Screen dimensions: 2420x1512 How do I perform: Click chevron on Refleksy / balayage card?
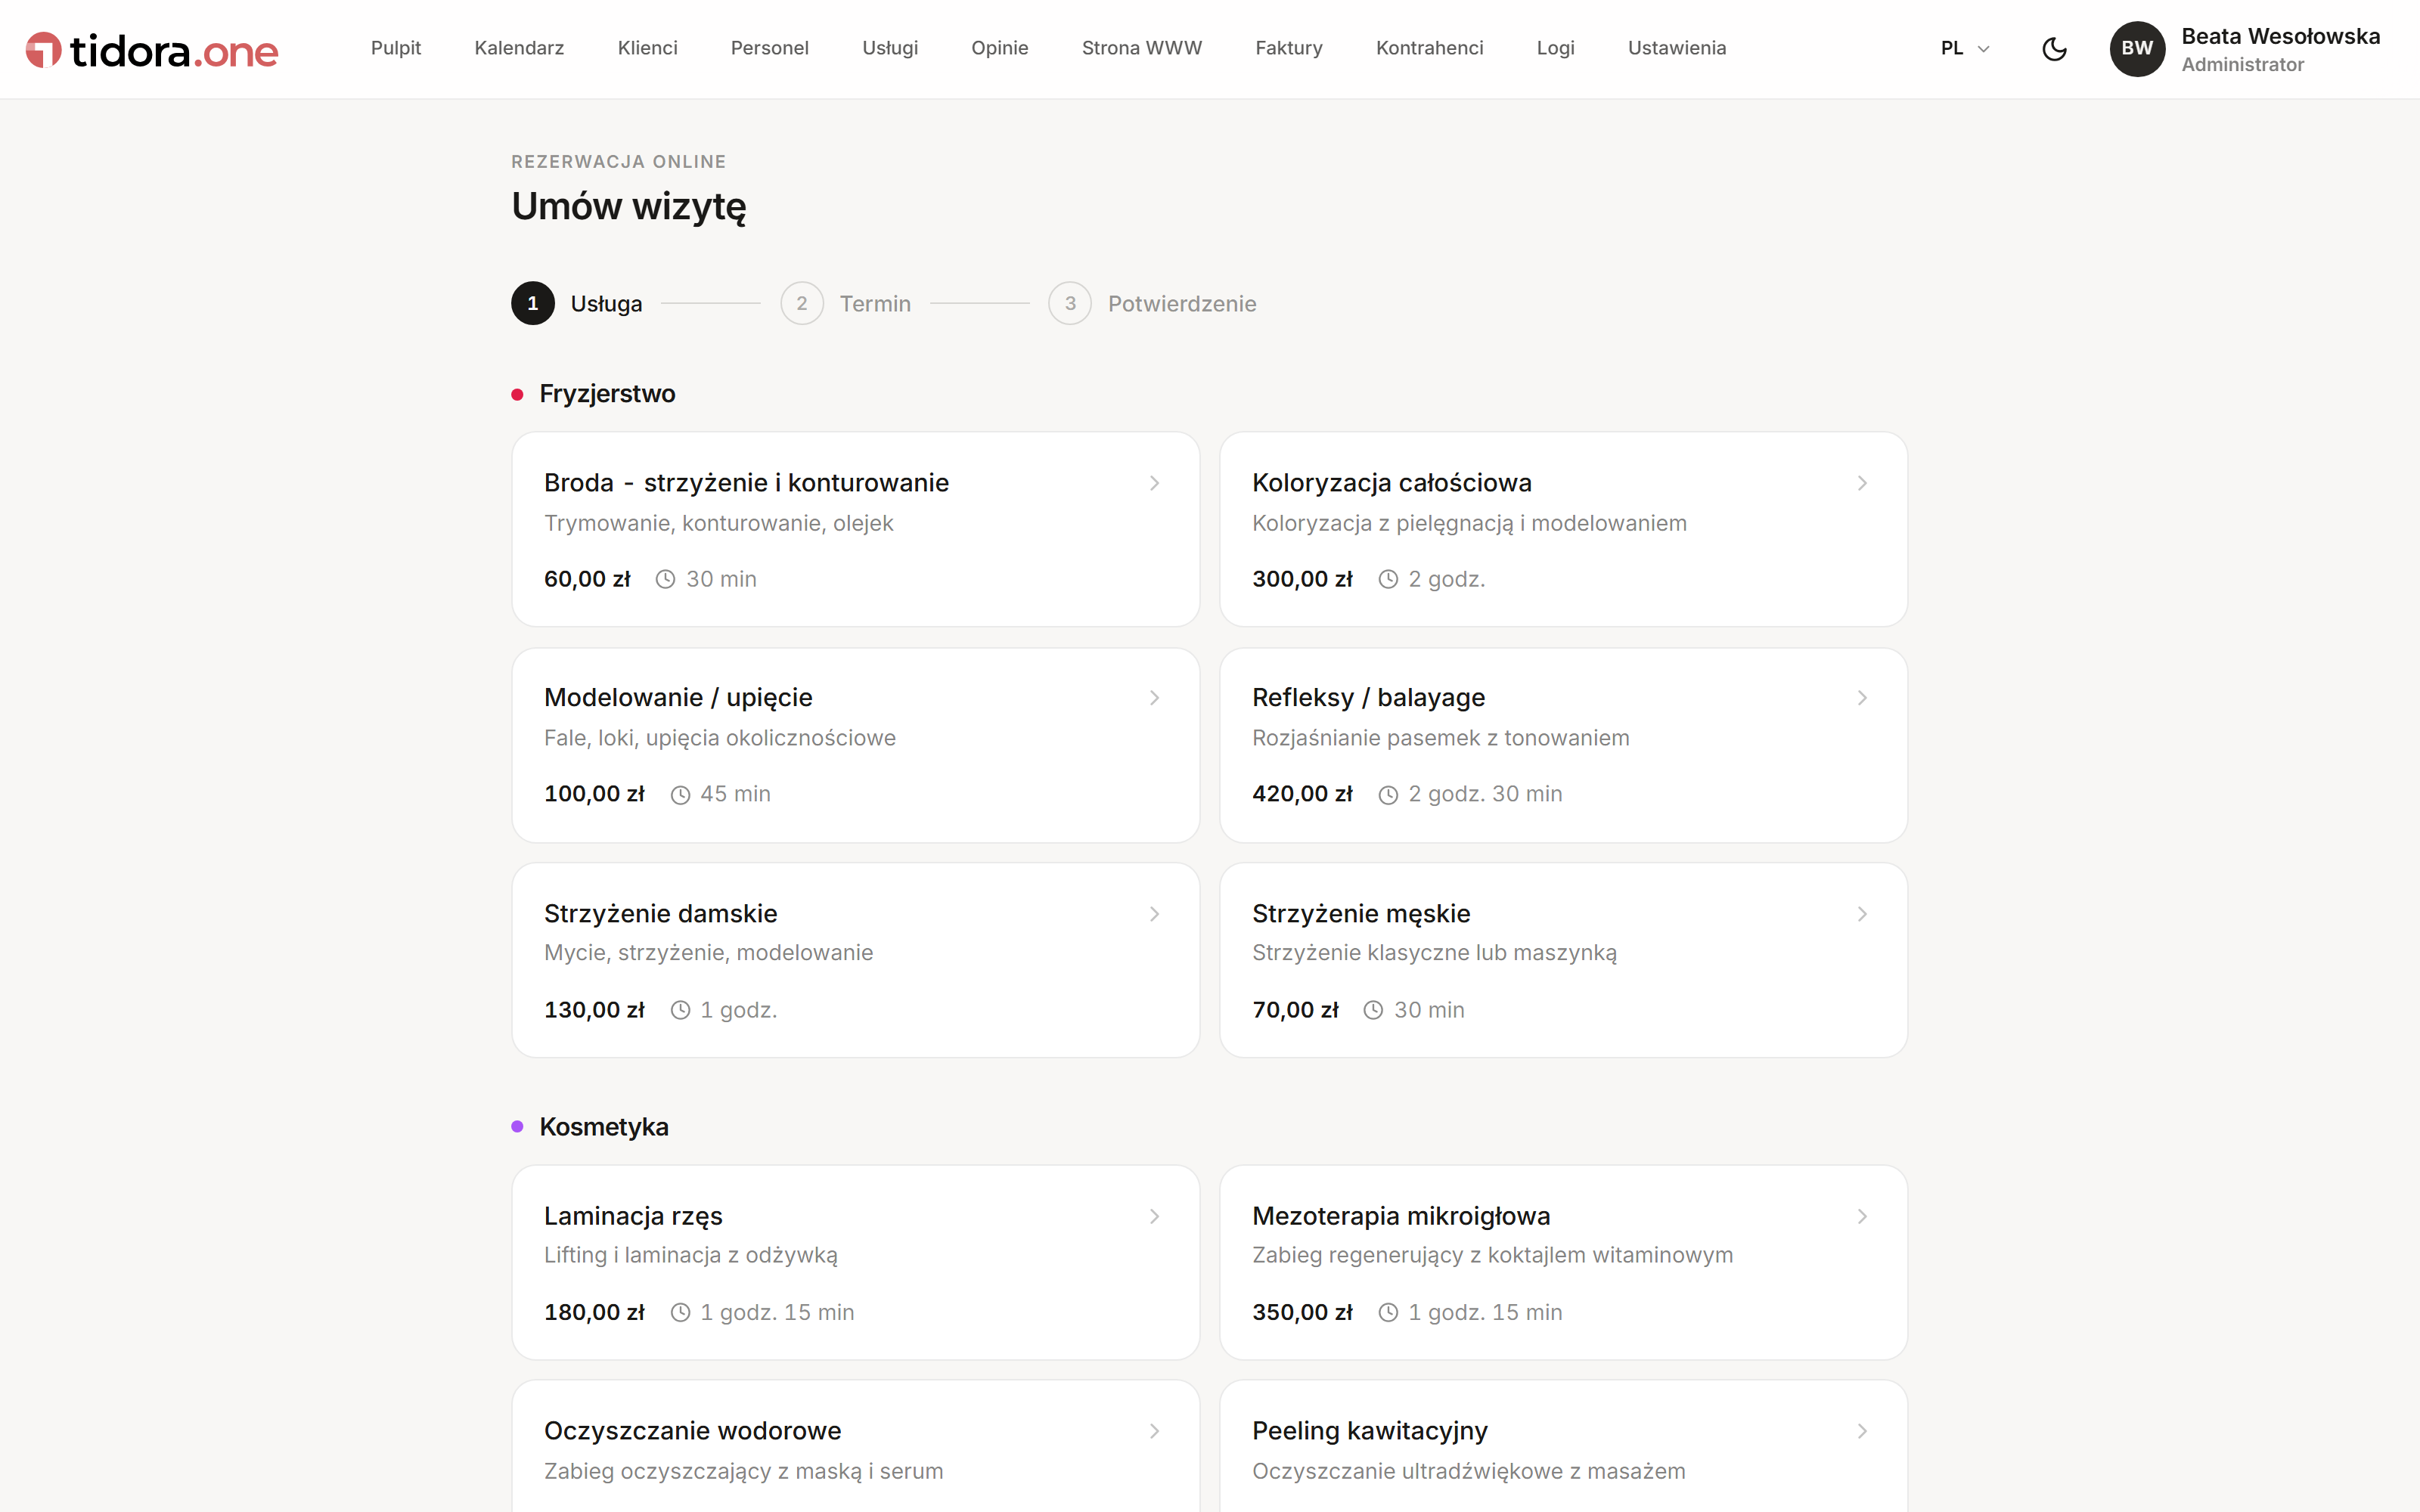tap(1863, 698)
